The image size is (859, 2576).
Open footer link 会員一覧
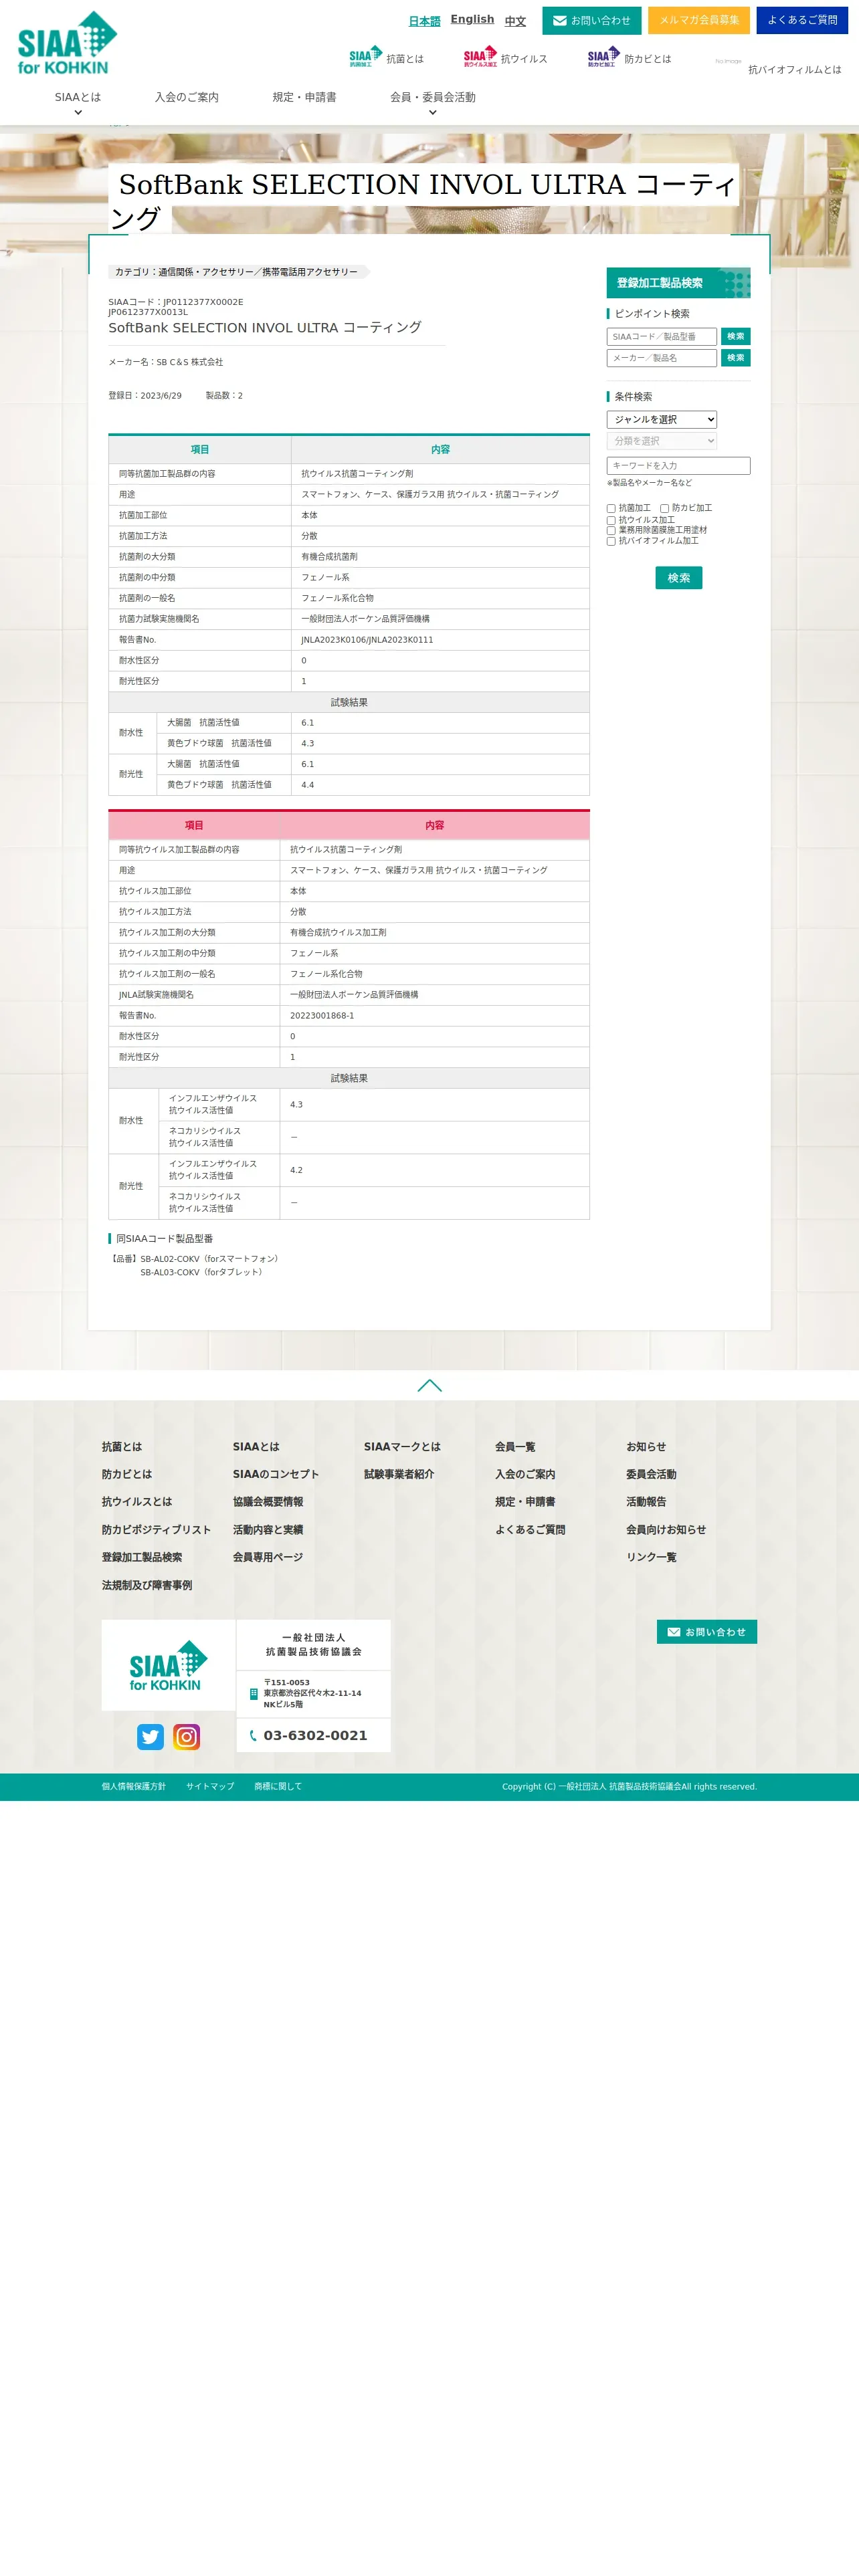515,1447
